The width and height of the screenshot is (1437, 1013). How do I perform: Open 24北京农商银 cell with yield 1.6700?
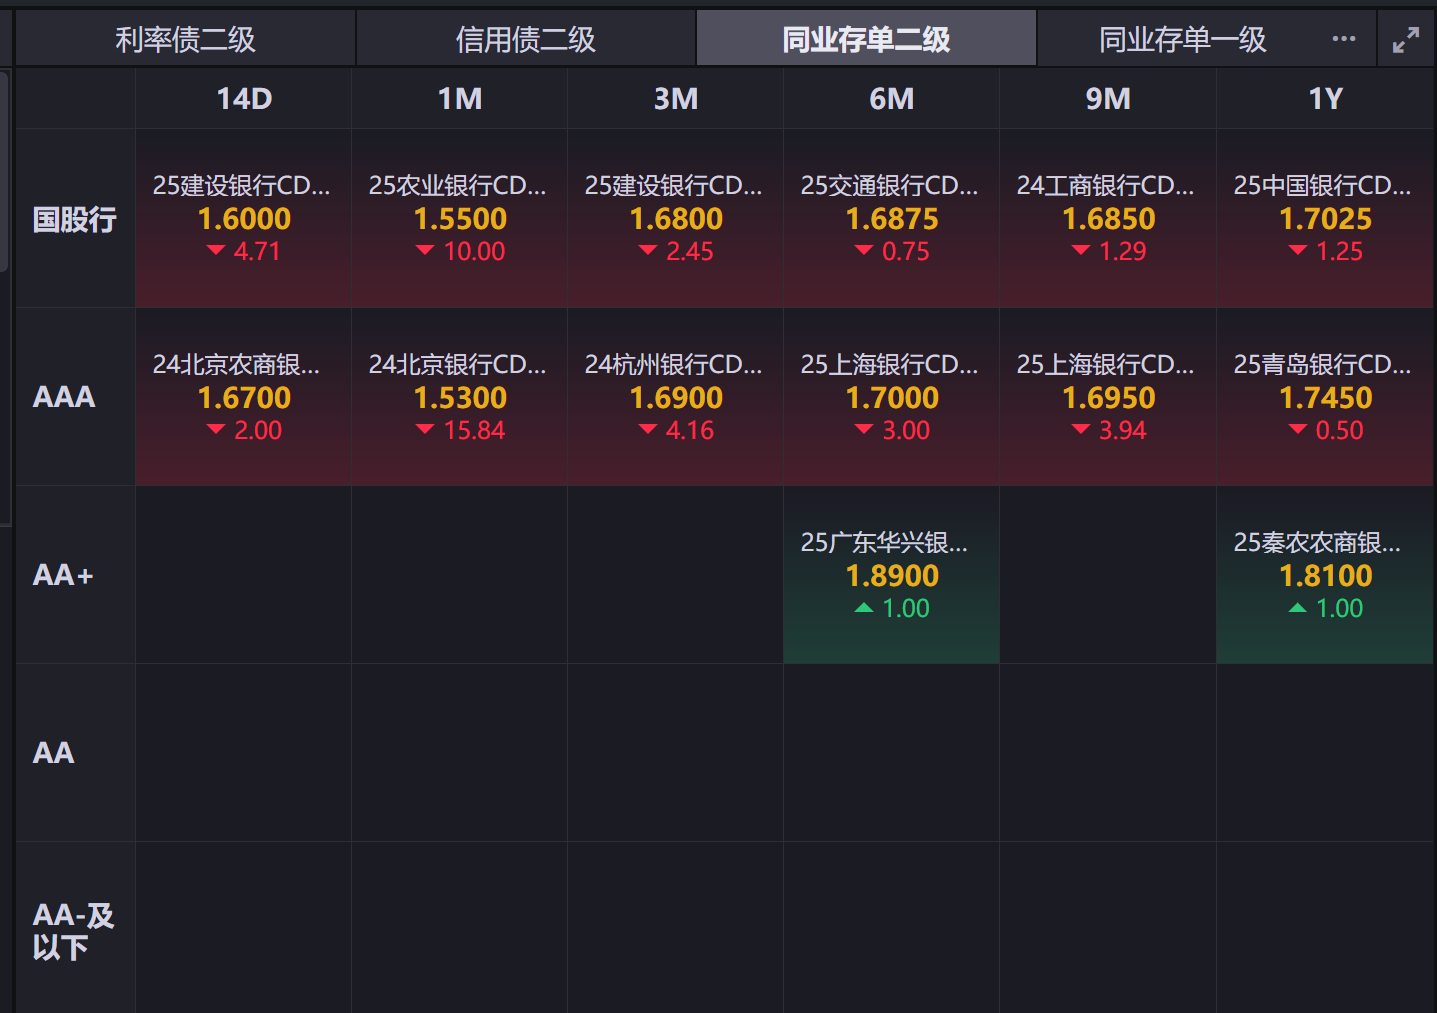point(244,397)
